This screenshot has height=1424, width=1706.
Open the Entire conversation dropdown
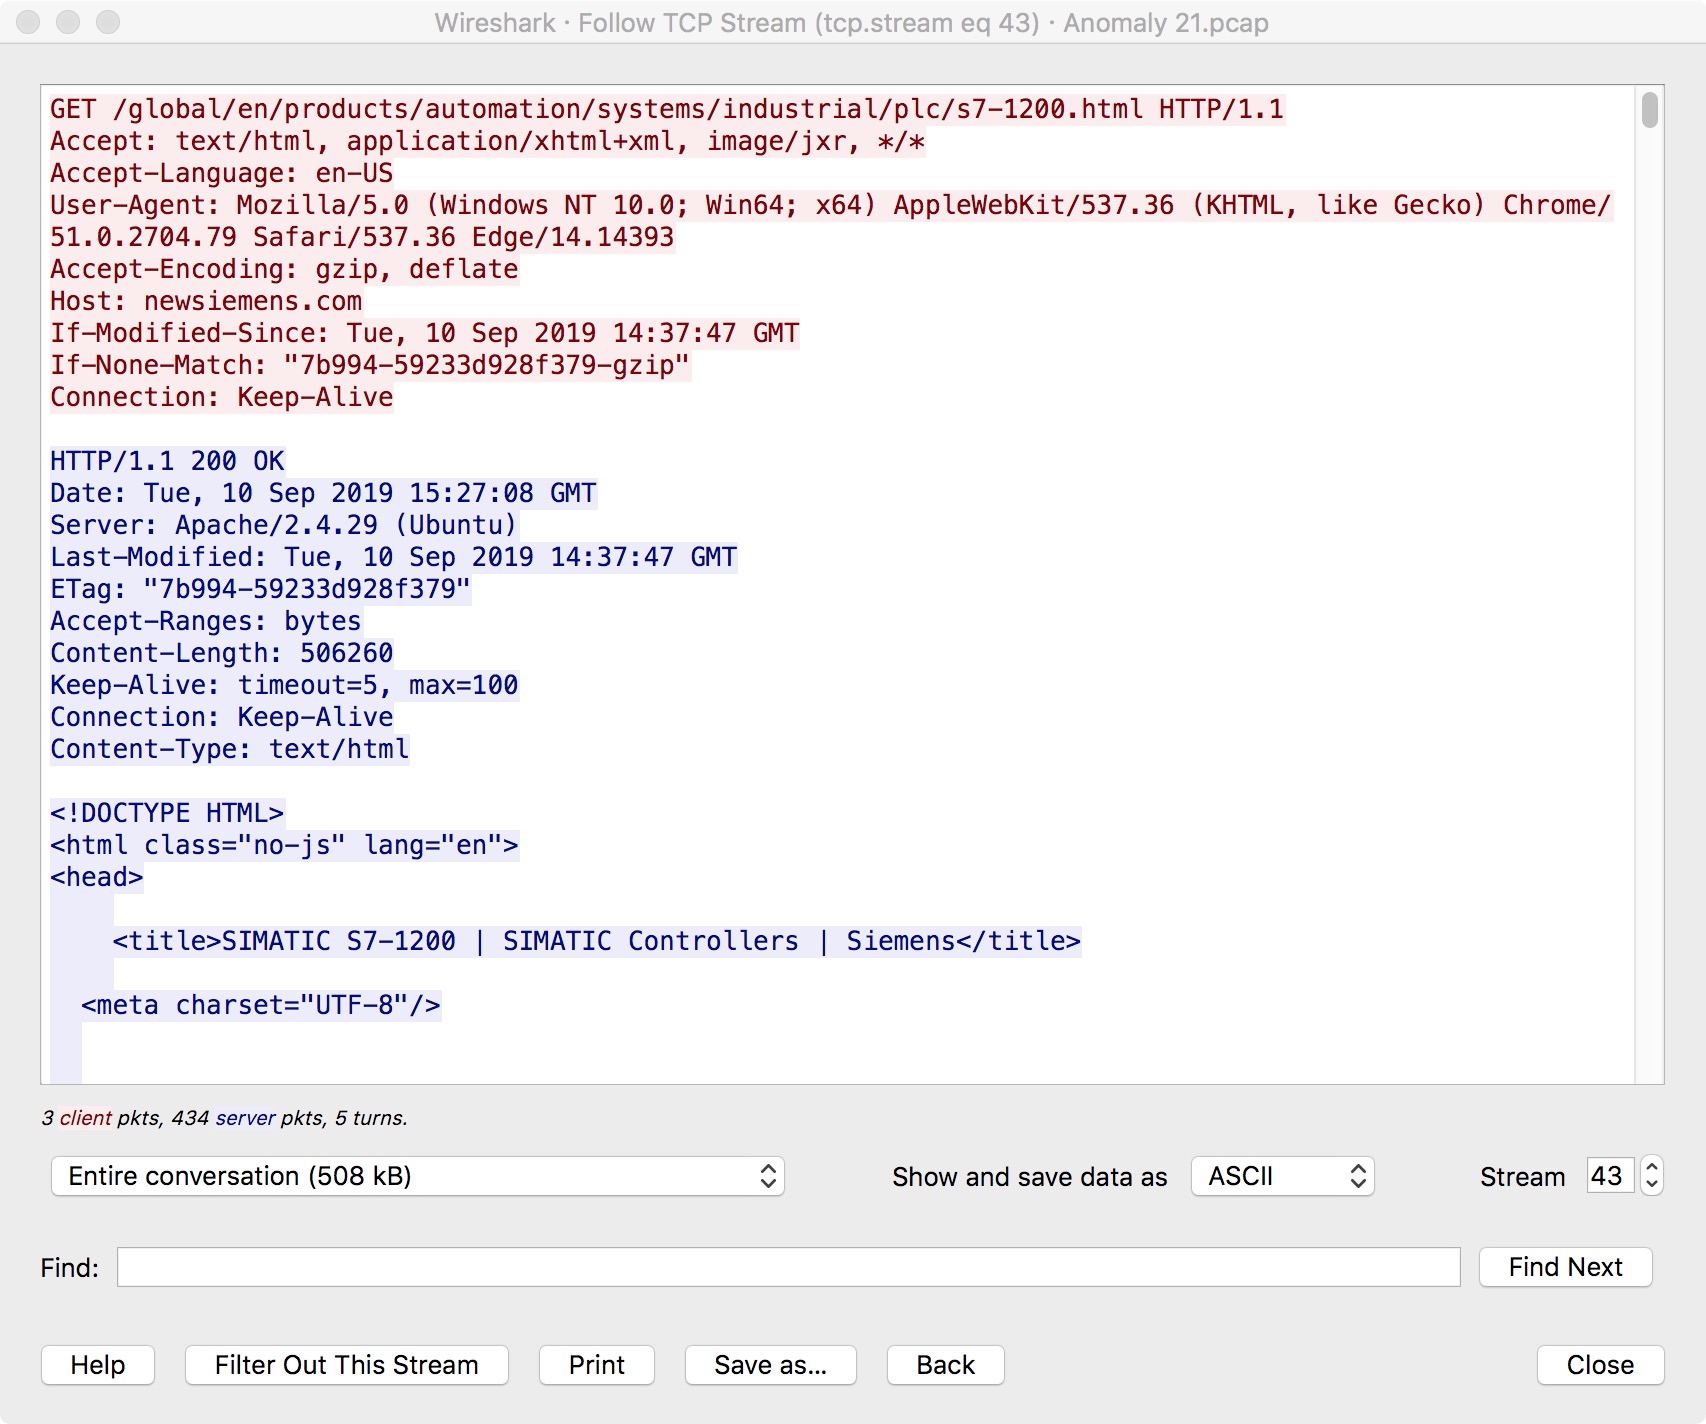click(x=417, y=1176)
